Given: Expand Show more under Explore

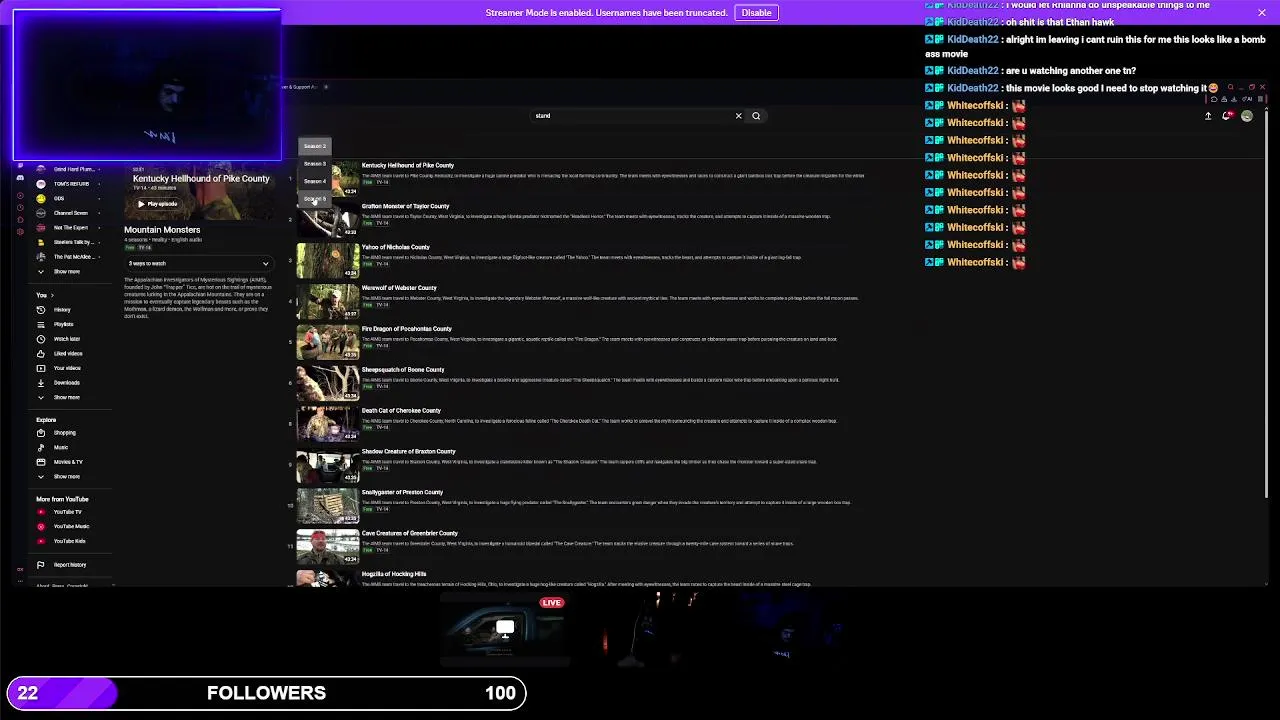Looking at the screenshot, I should click(x=66, y=477).
